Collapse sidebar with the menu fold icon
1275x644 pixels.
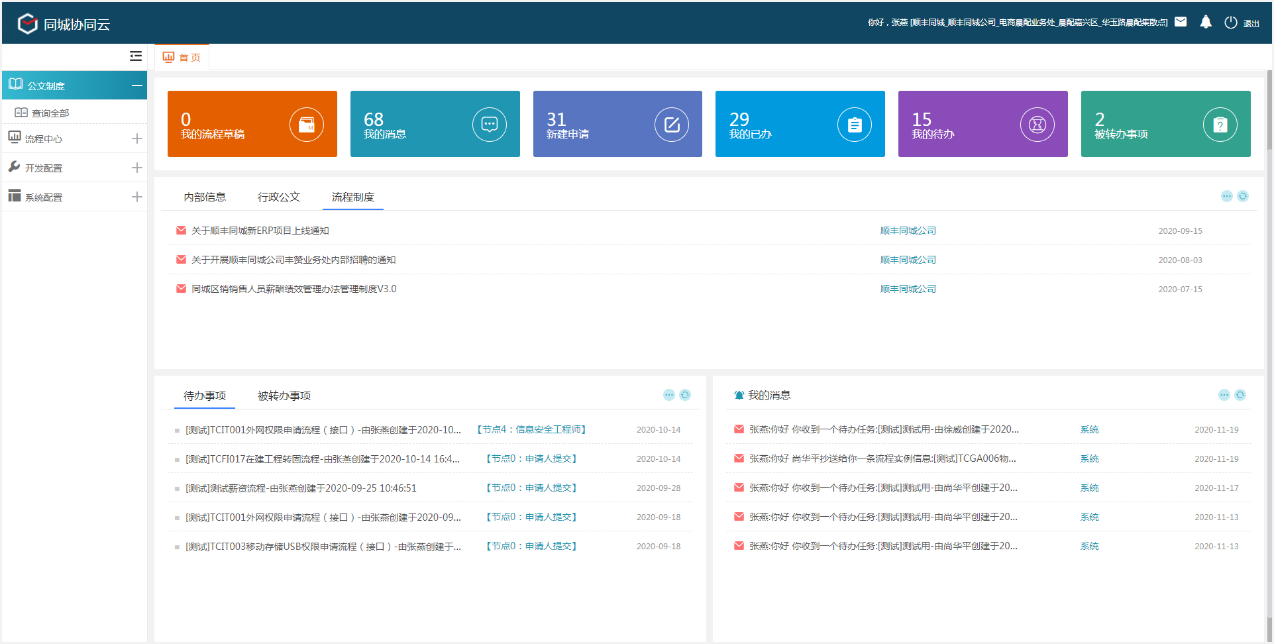point(136,57)
